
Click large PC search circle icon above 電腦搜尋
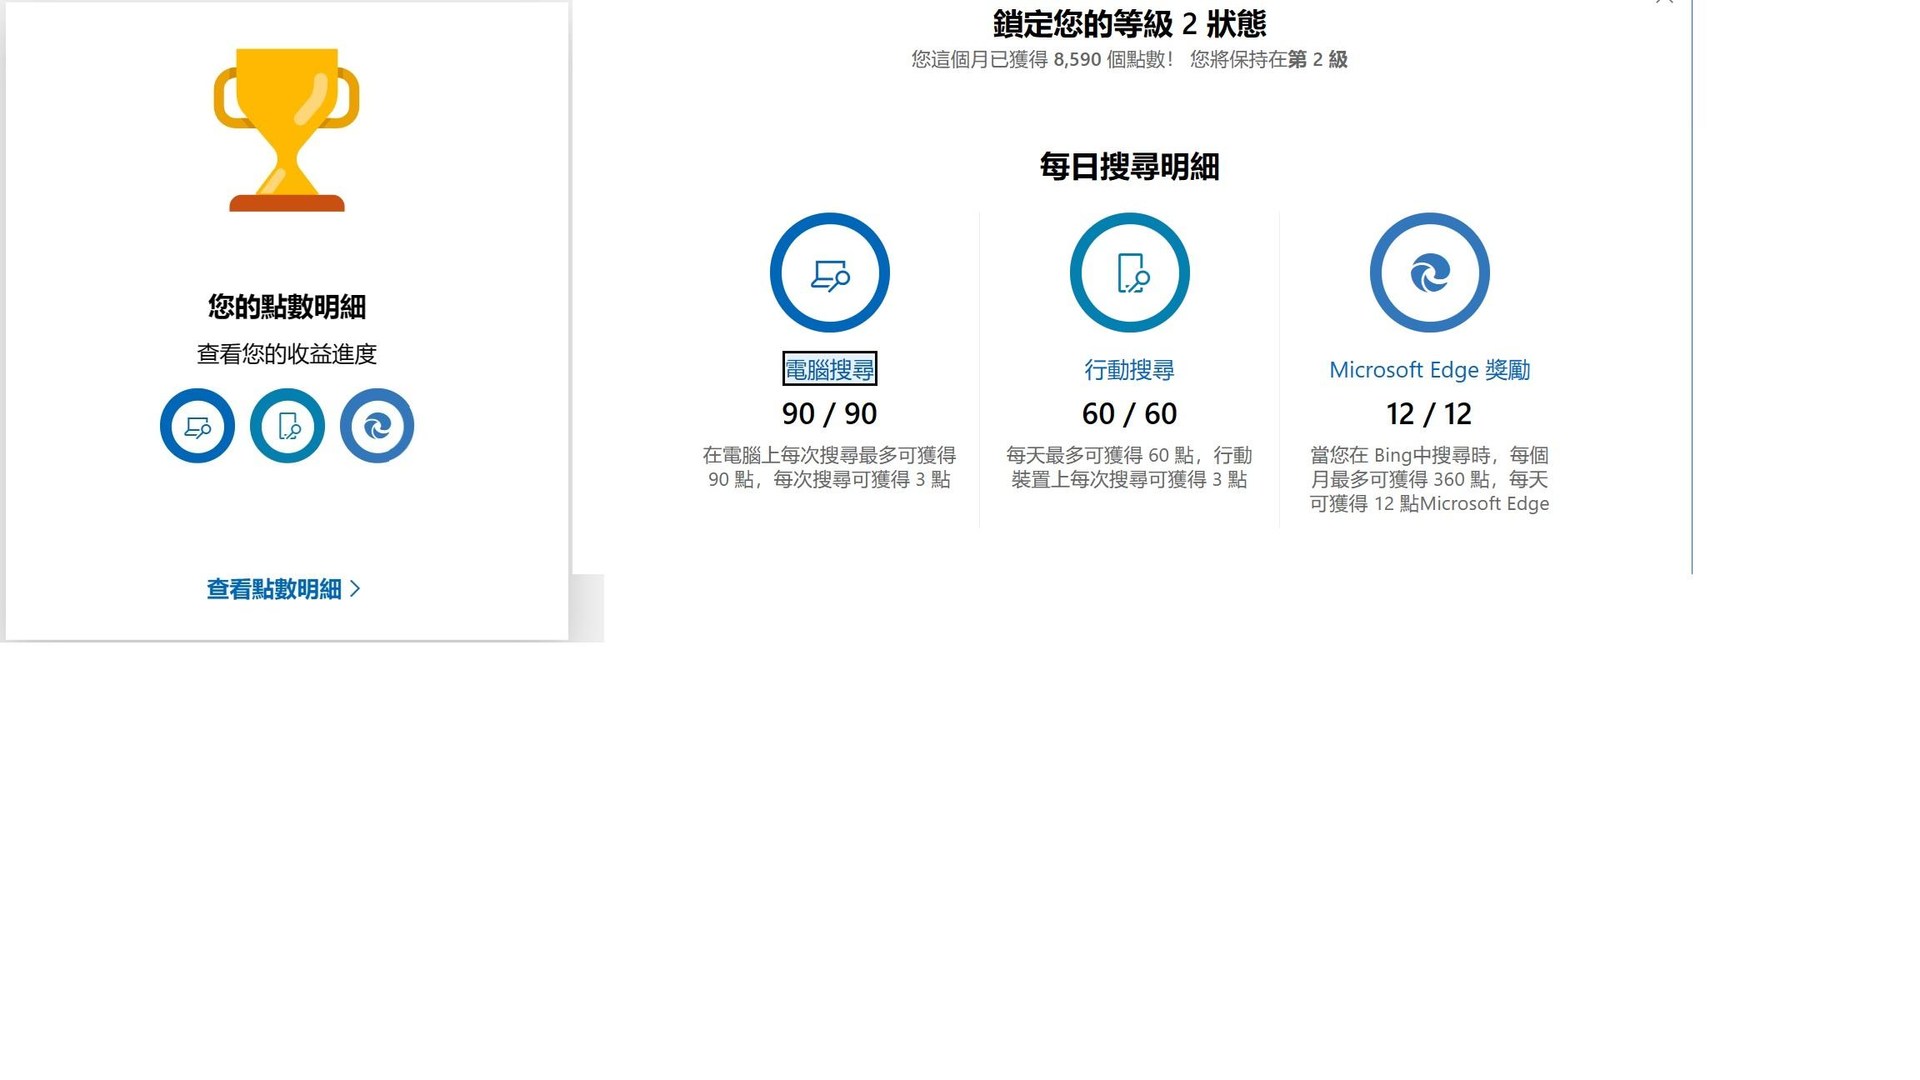[x=829, y=272]
